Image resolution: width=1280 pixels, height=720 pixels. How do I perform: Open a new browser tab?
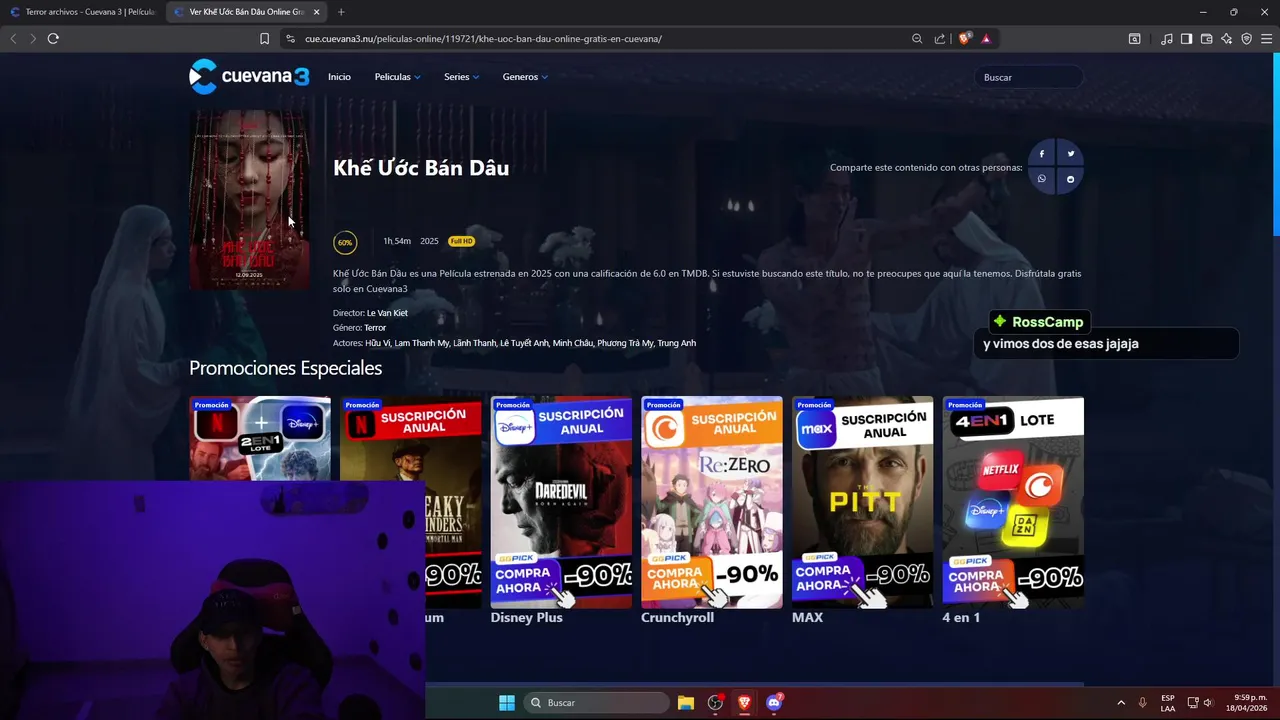(x=341, y=12)
